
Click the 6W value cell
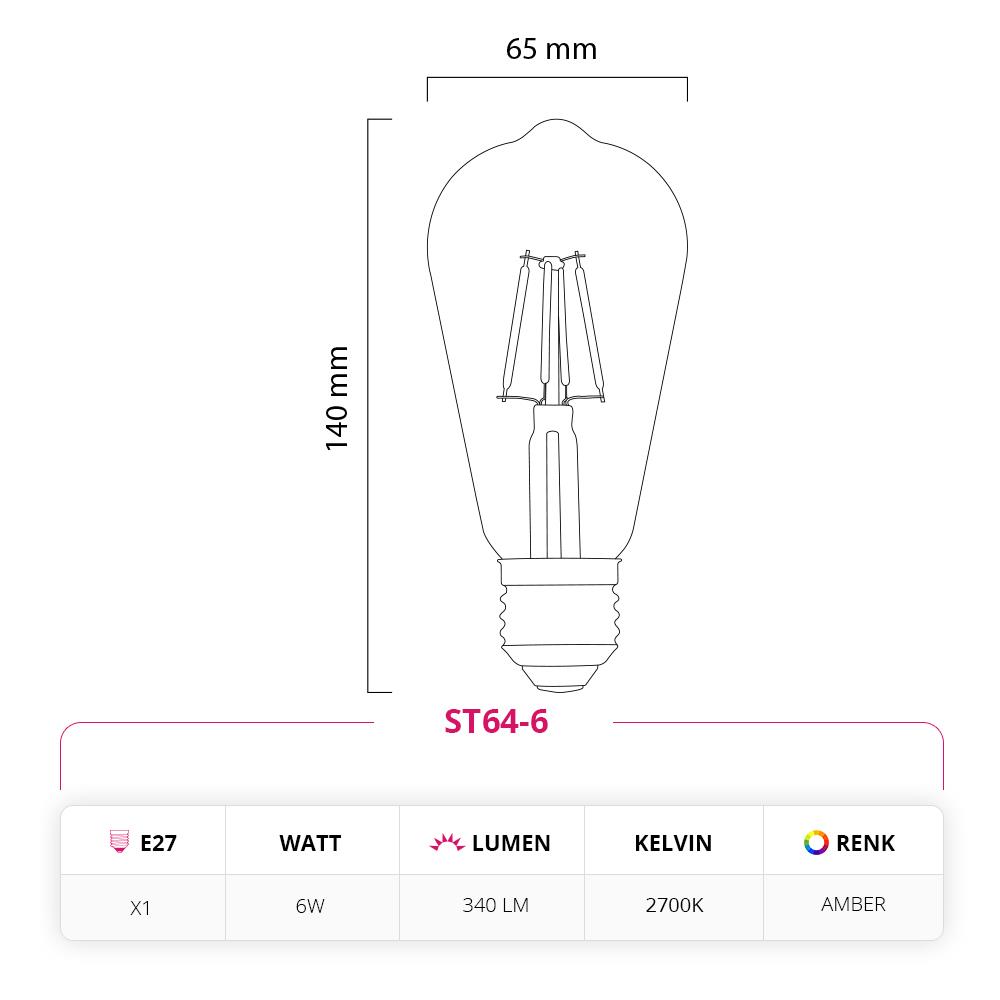pos(311,906)
